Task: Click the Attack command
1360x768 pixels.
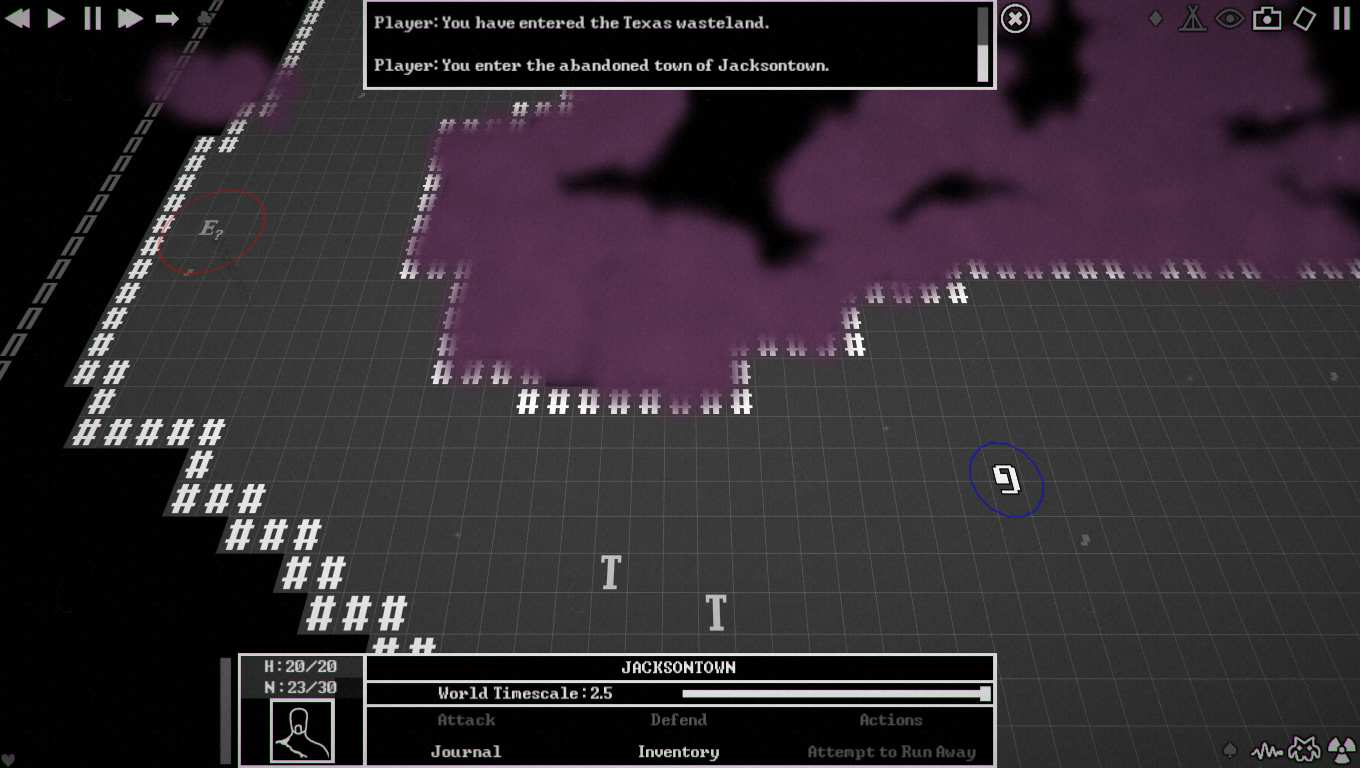Action: tap(466, 720)
